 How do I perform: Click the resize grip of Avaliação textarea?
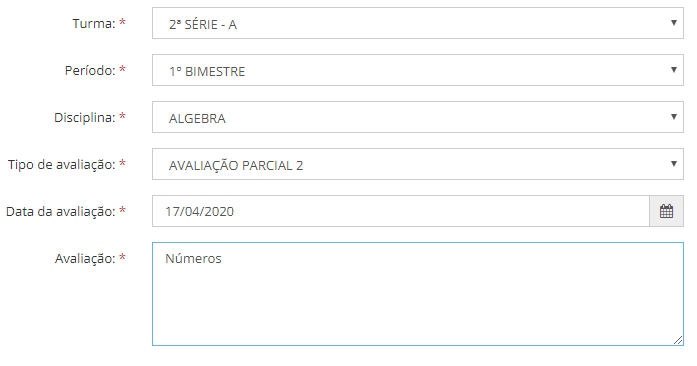[678, 340]
